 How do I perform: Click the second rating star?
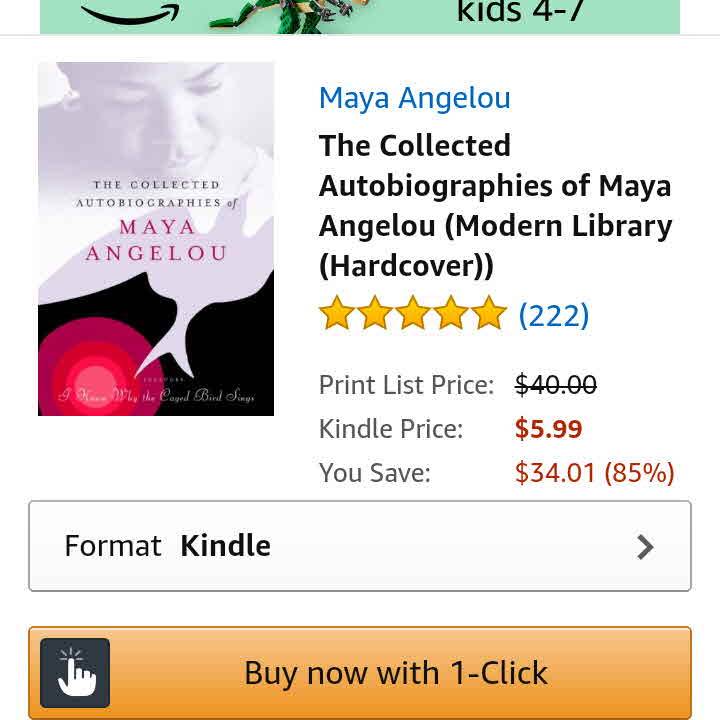375,314
